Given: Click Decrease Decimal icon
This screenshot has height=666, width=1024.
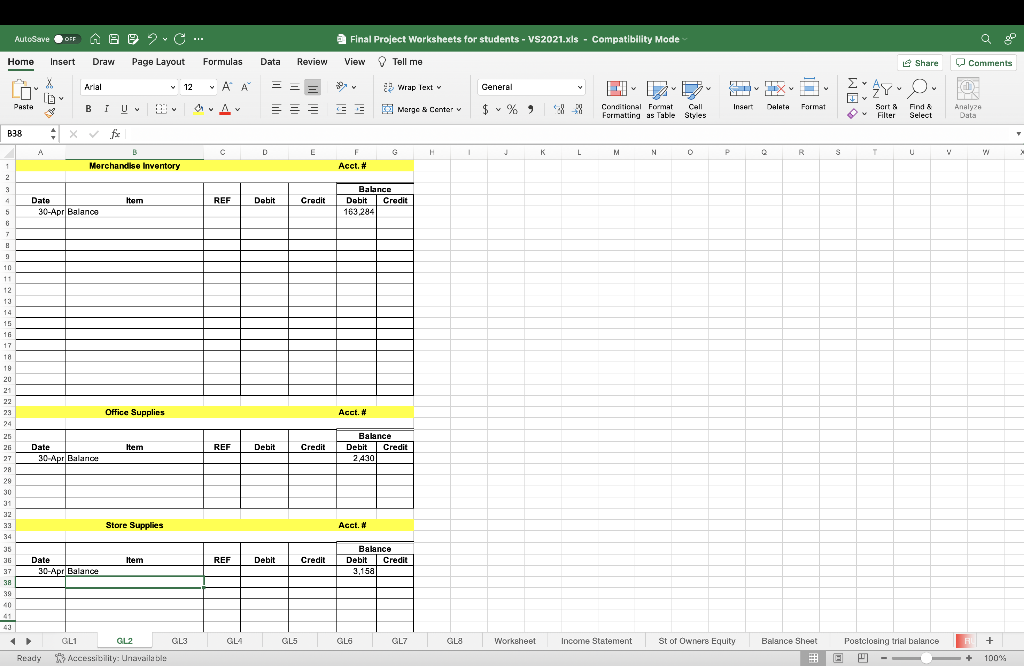Looking at the screenshot, I should pyautogui.click(x=577, y=109).
